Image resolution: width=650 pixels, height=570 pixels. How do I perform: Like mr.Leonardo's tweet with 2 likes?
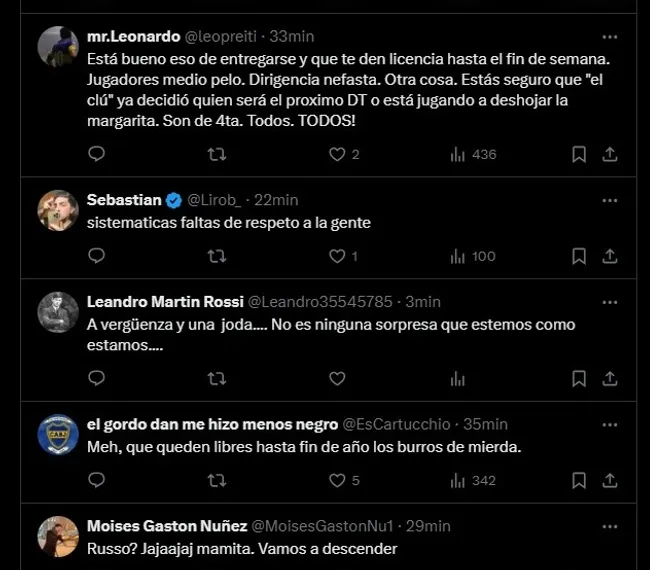337,154
